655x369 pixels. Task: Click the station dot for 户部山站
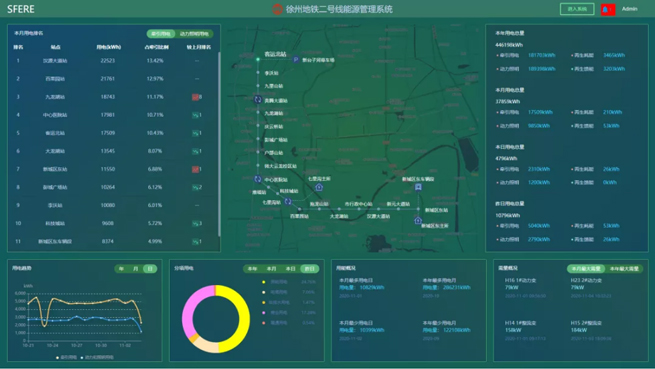click(258, 153)
